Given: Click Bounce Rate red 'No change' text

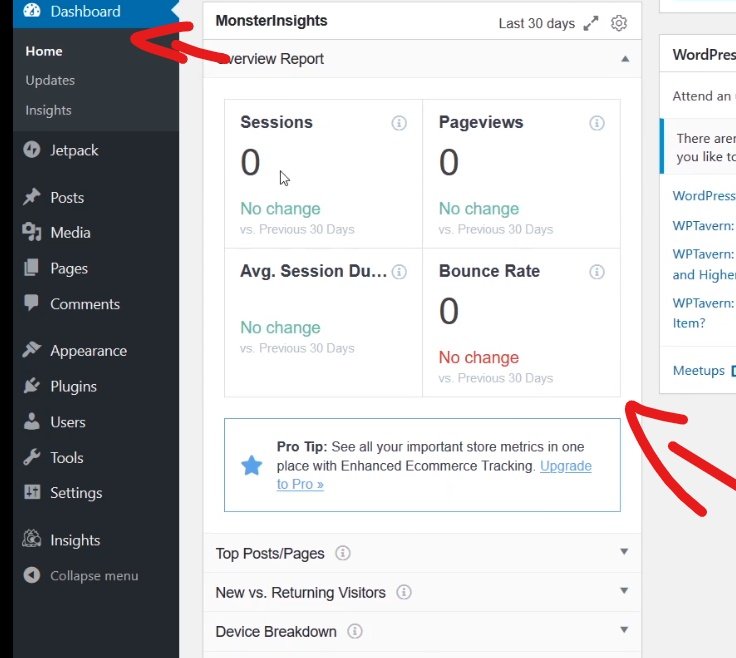Looking at the screenshot, I should (x=479, y=358).
